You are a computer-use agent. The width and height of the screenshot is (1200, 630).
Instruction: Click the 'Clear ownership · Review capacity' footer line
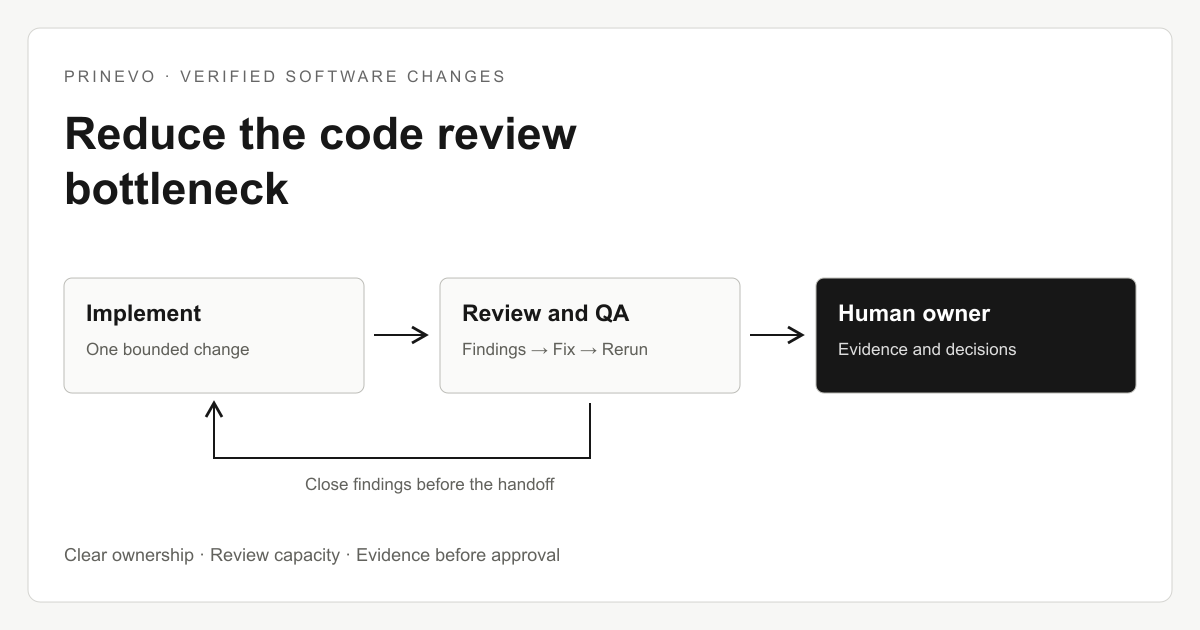pyautogui.click(x=312, y=555)
